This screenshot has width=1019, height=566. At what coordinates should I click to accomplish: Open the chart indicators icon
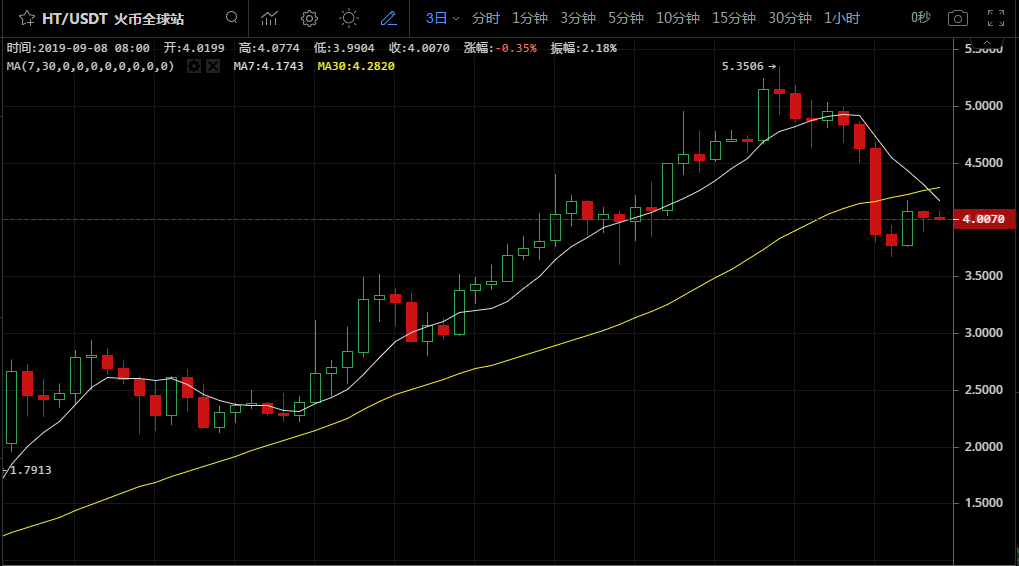click(x=269, y=18)
